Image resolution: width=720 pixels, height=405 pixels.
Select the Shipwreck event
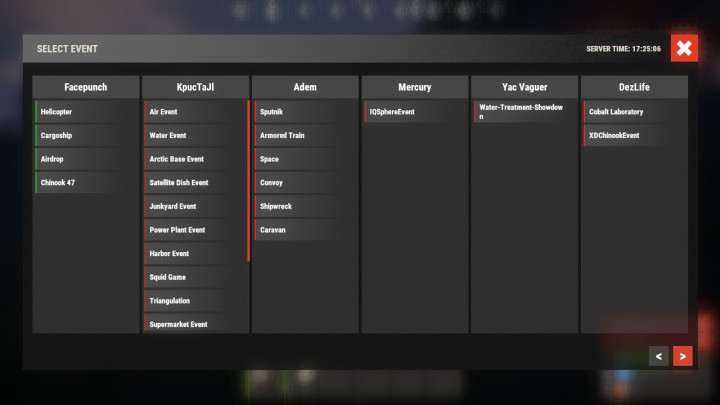[305, 206]
